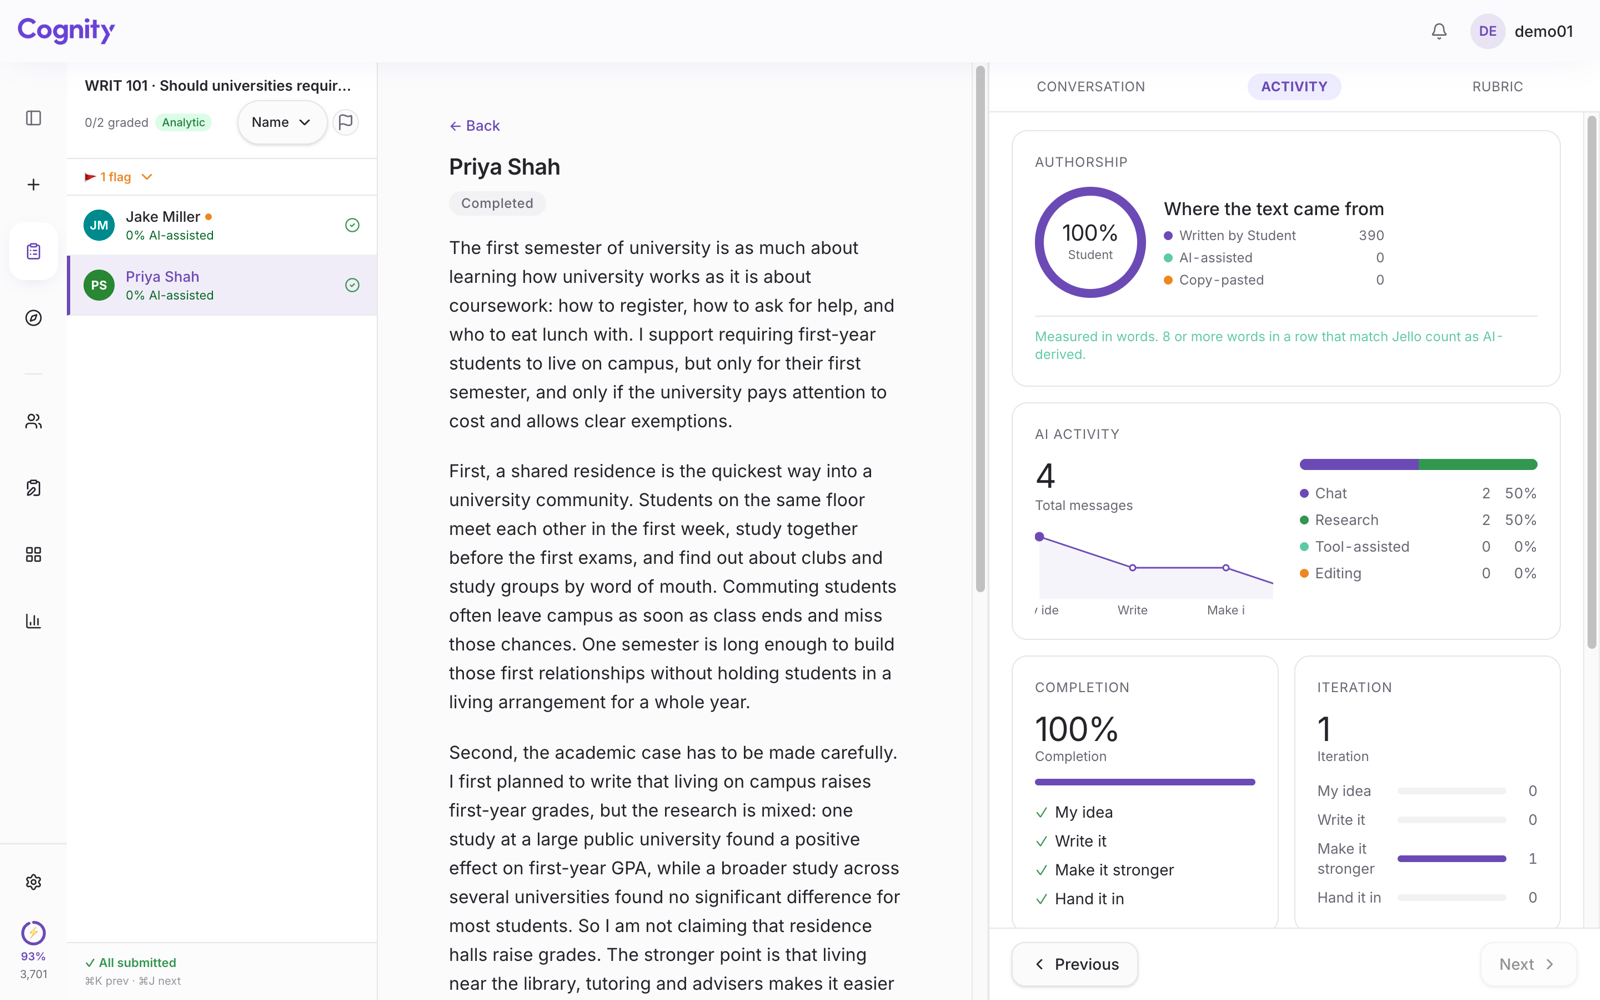This screenshot has height=1000, width=1600.
Task: Click the AI activity message line chart
Action: tap(1154, 565)
